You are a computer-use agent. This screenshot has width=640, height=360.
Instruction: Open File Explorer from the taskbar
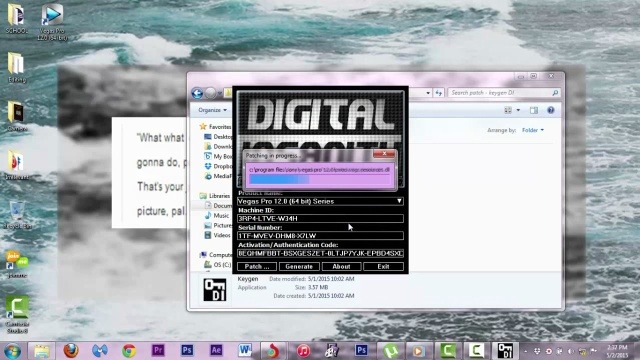coord(41,351)
